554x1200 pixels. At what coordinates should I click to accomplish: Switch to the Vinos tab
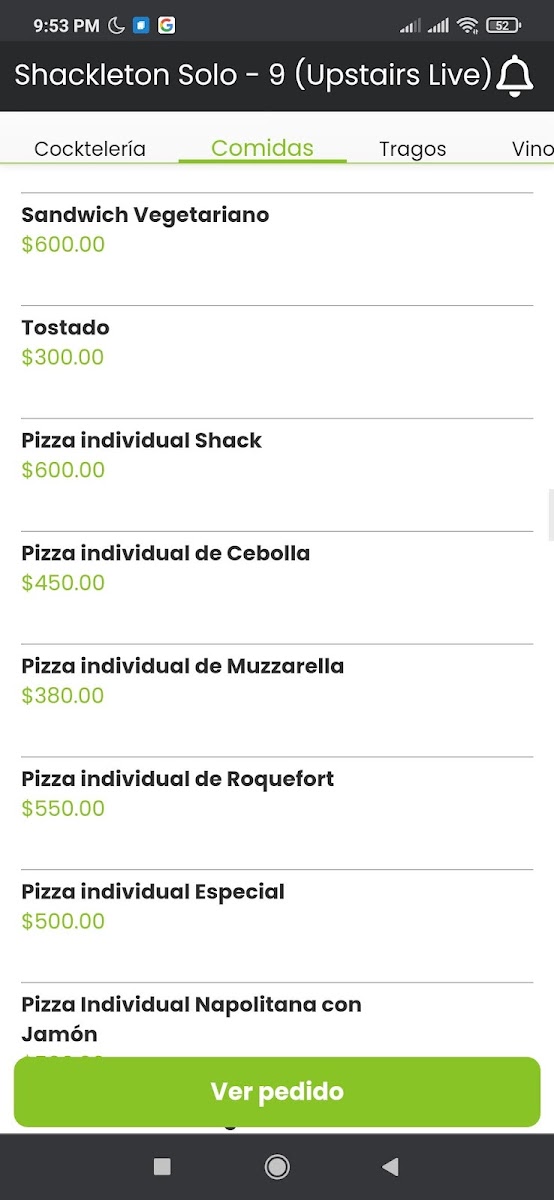[x=533, y=149]
